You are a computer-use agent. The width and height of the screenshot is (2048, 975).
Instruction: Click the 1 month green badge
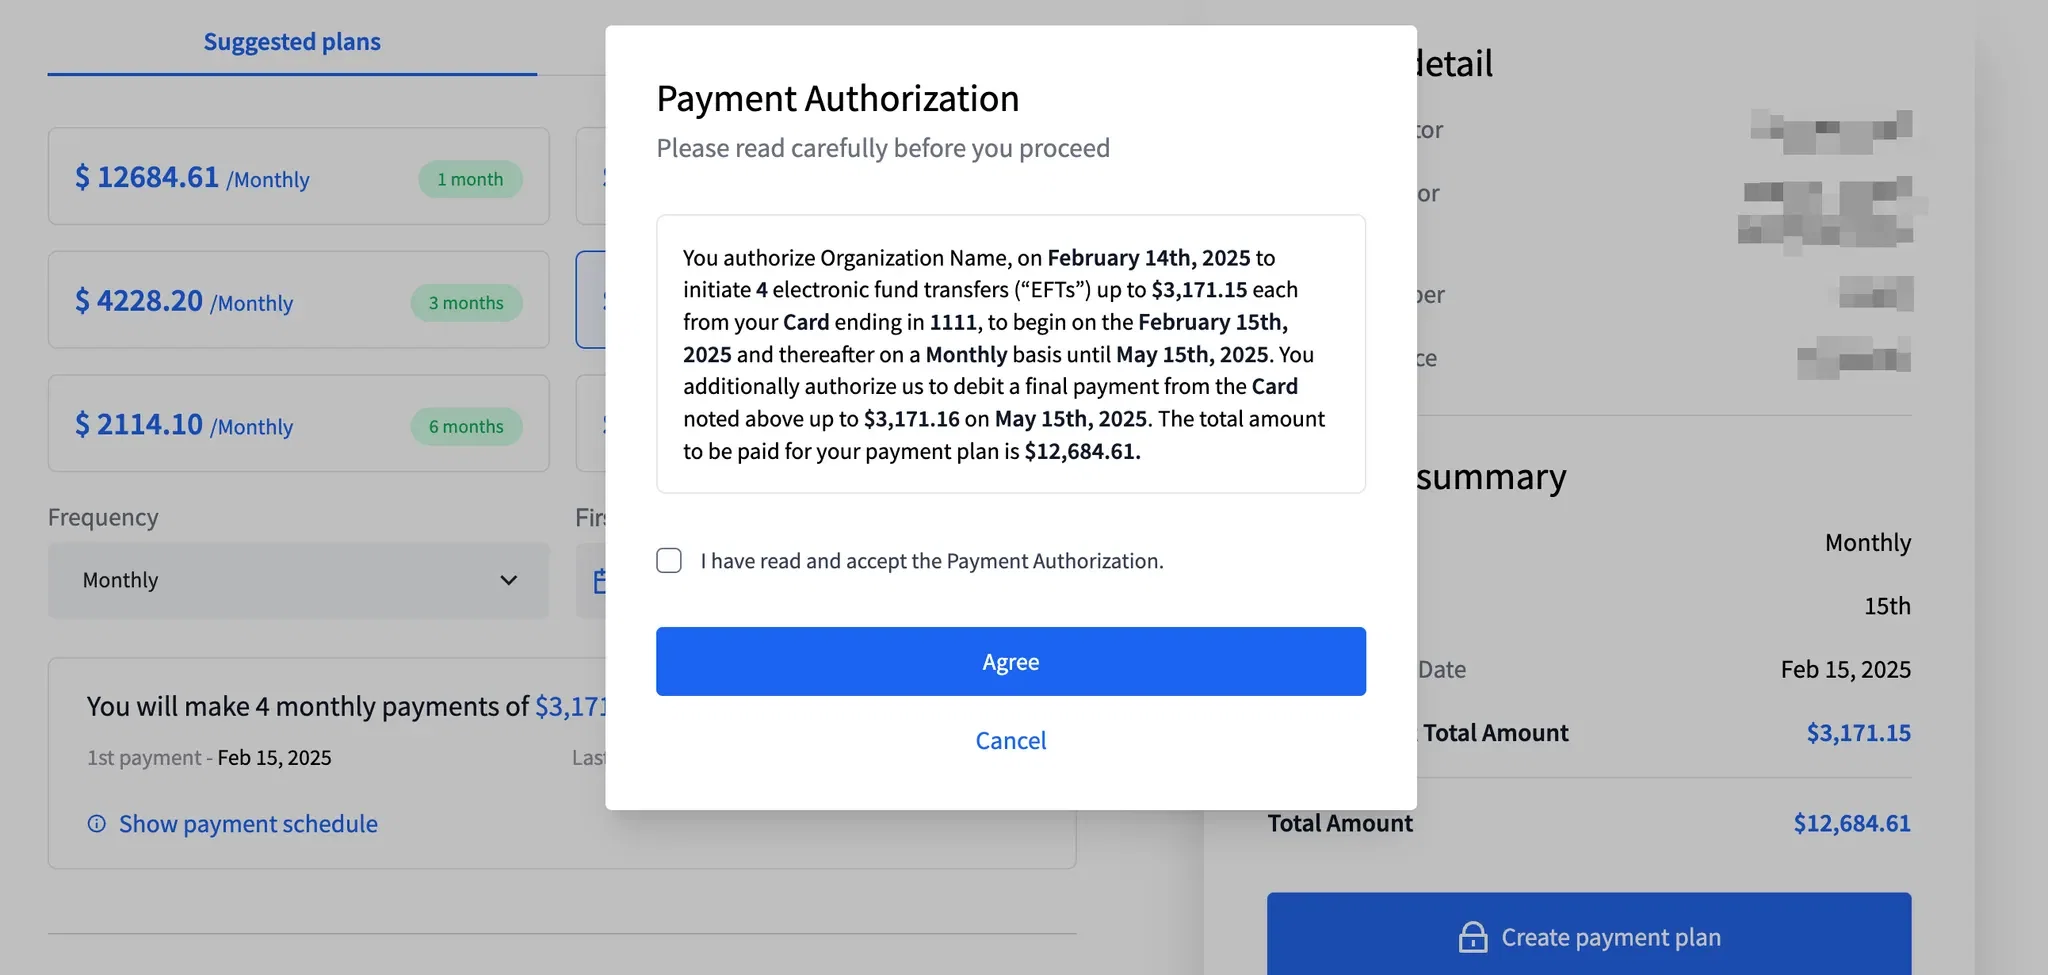(470, 179)
